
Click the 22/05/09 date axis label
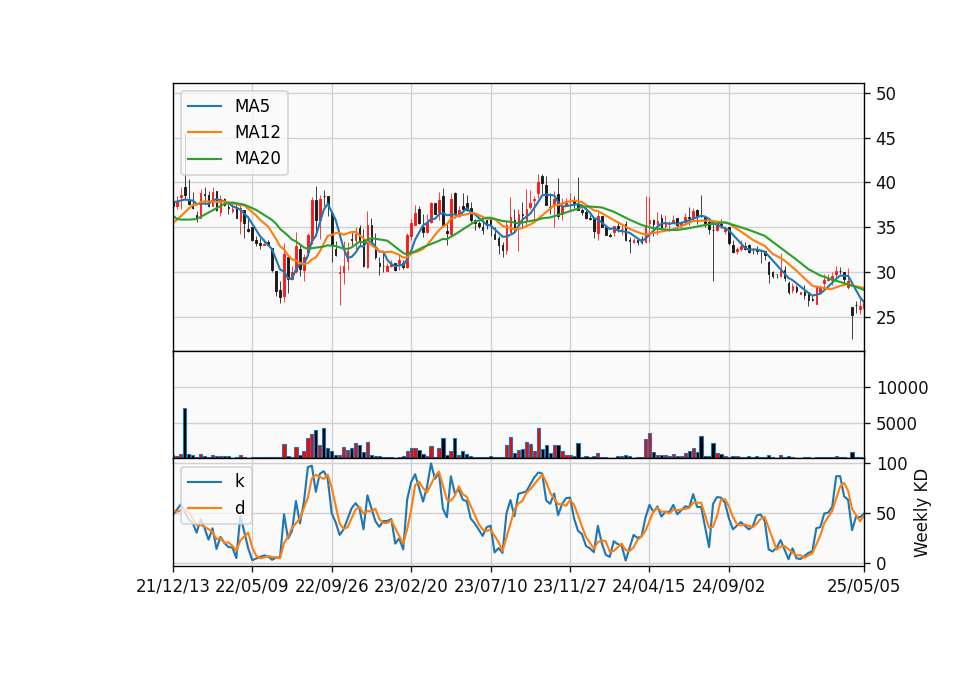tap(252, 586)
